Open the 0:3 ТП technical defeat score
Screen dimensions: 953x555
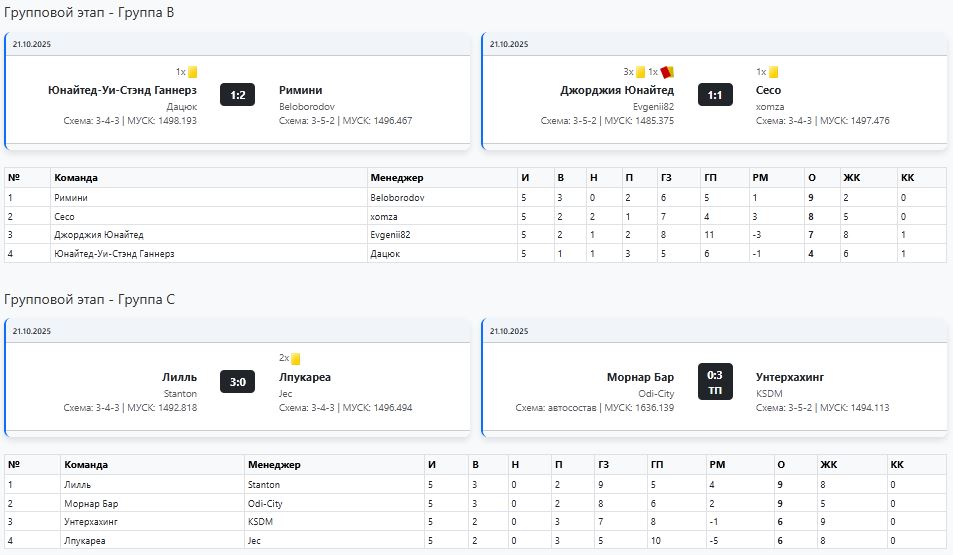715,382
